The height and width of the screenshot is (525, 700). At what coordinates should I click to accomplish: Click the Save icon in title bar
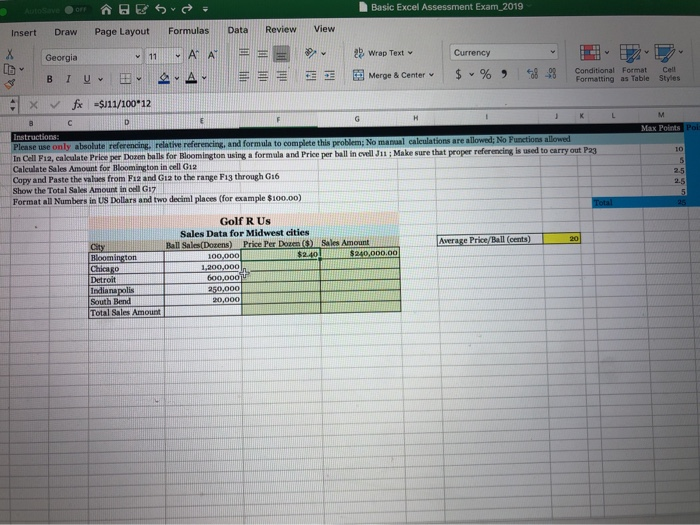pos(124,9)
